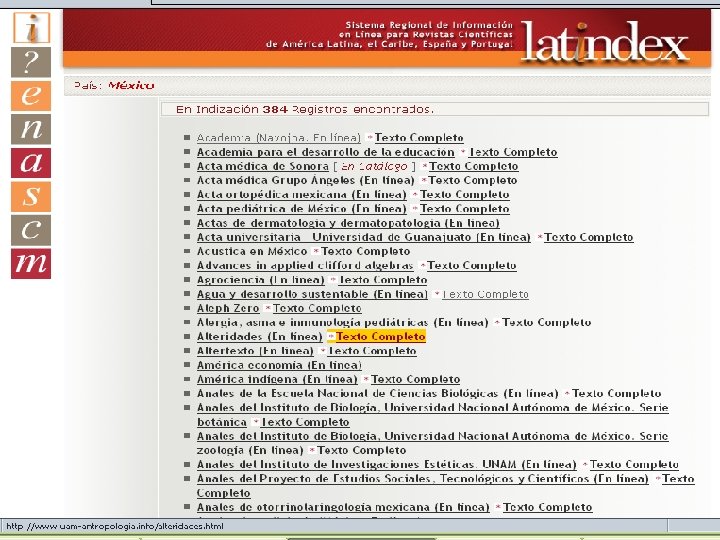The image size is (720, 540).
Task: Open Agrociencia (En línea) record
Action: (x=261, y=280)
